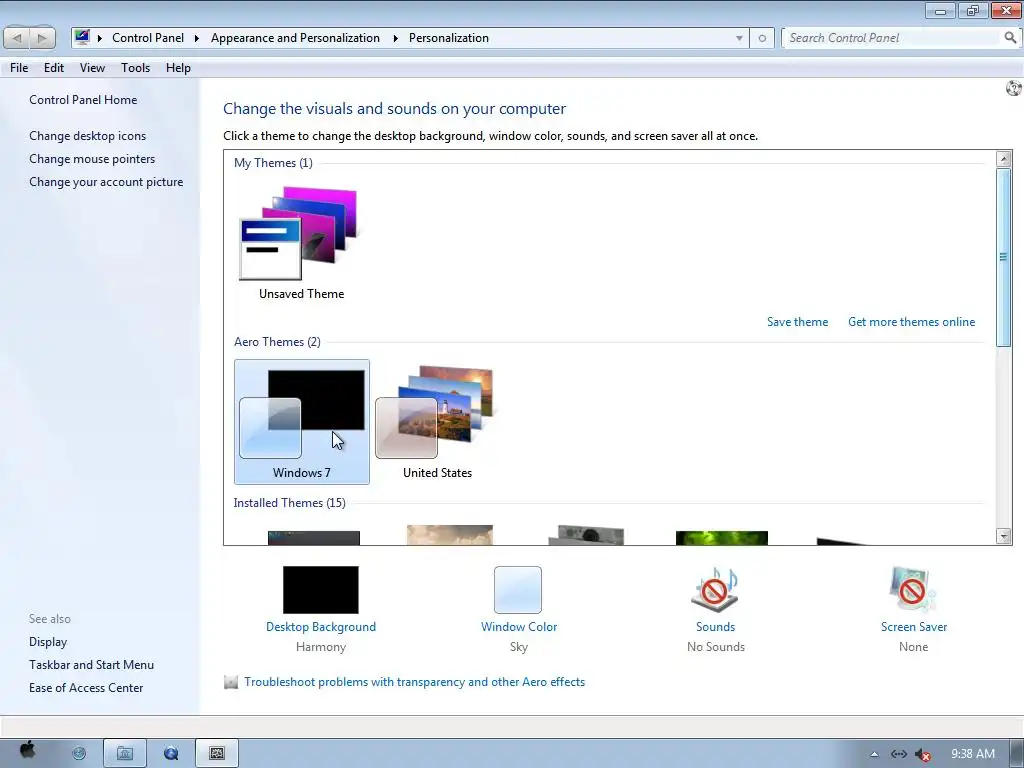Open the Help question mark icon

point(1014,88)
